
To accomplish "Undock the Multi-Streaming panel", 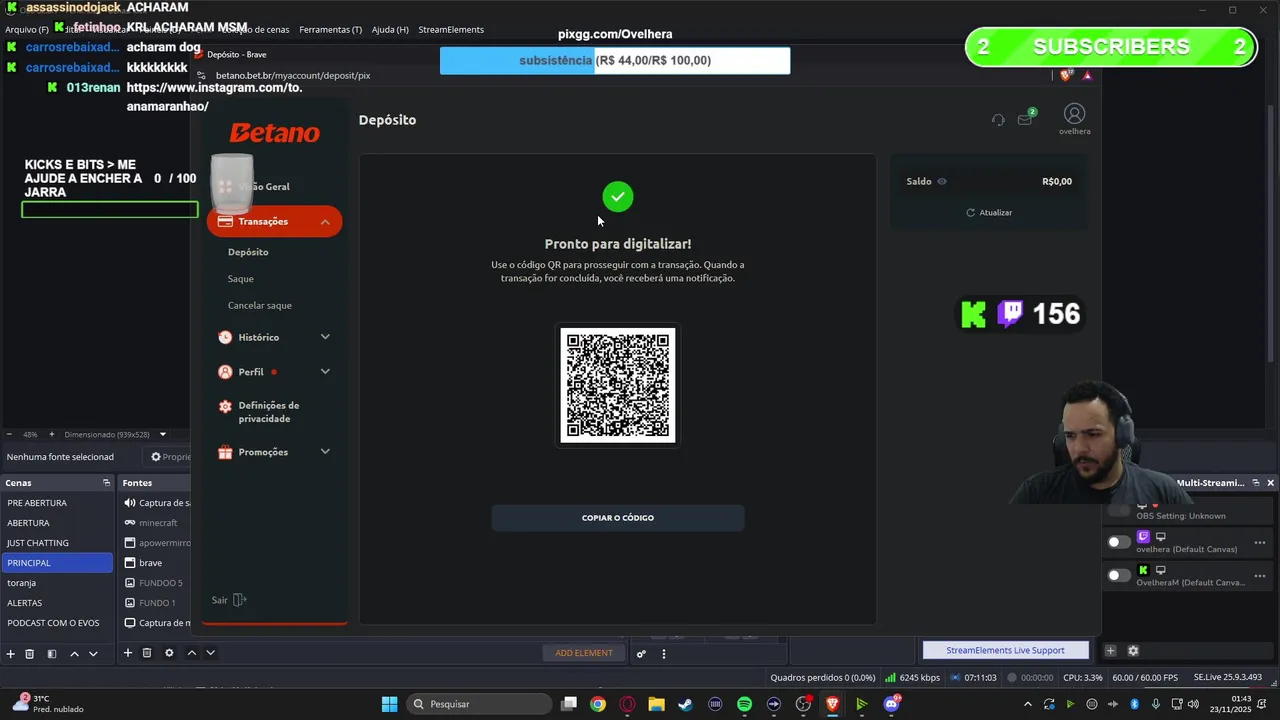I will 1256,483.
